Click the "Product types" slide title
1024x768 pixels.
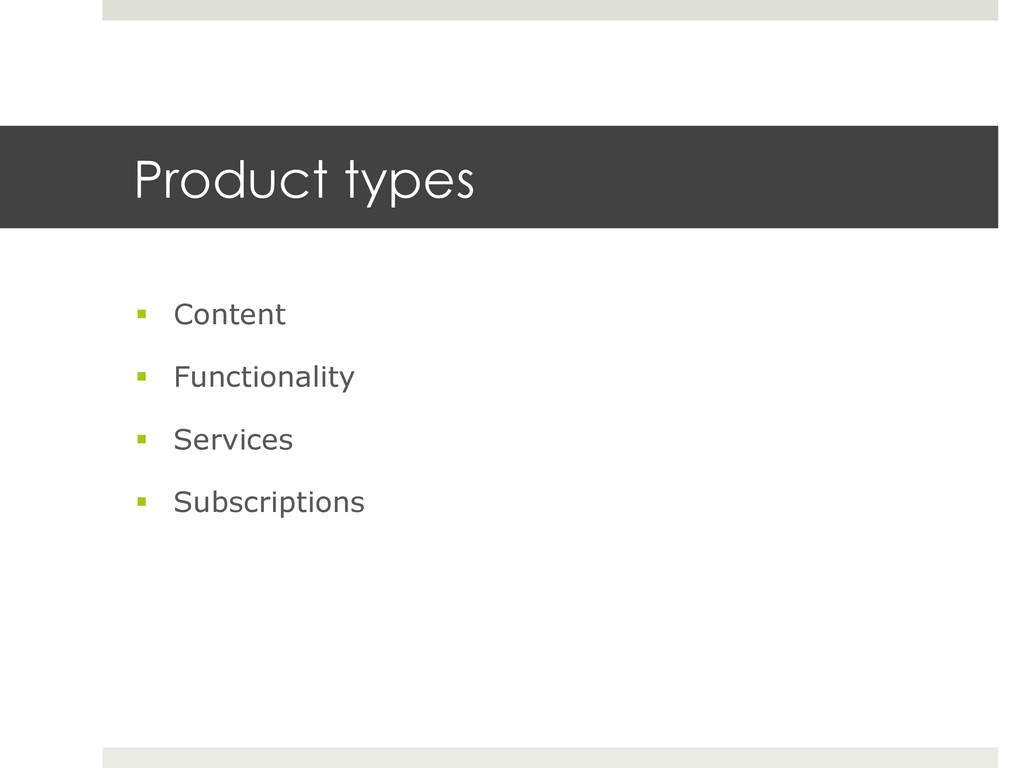[304, 180]
